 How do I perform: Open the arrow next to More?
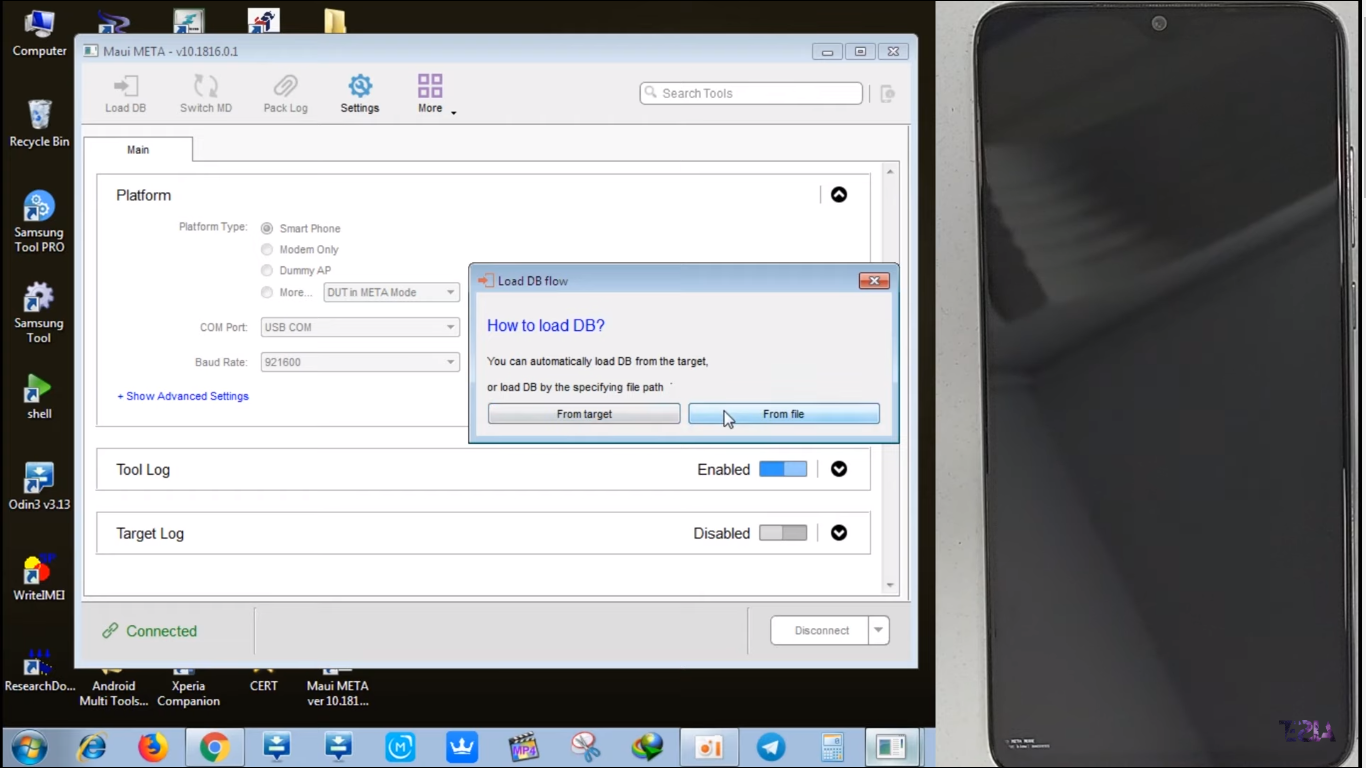point(453,112)
